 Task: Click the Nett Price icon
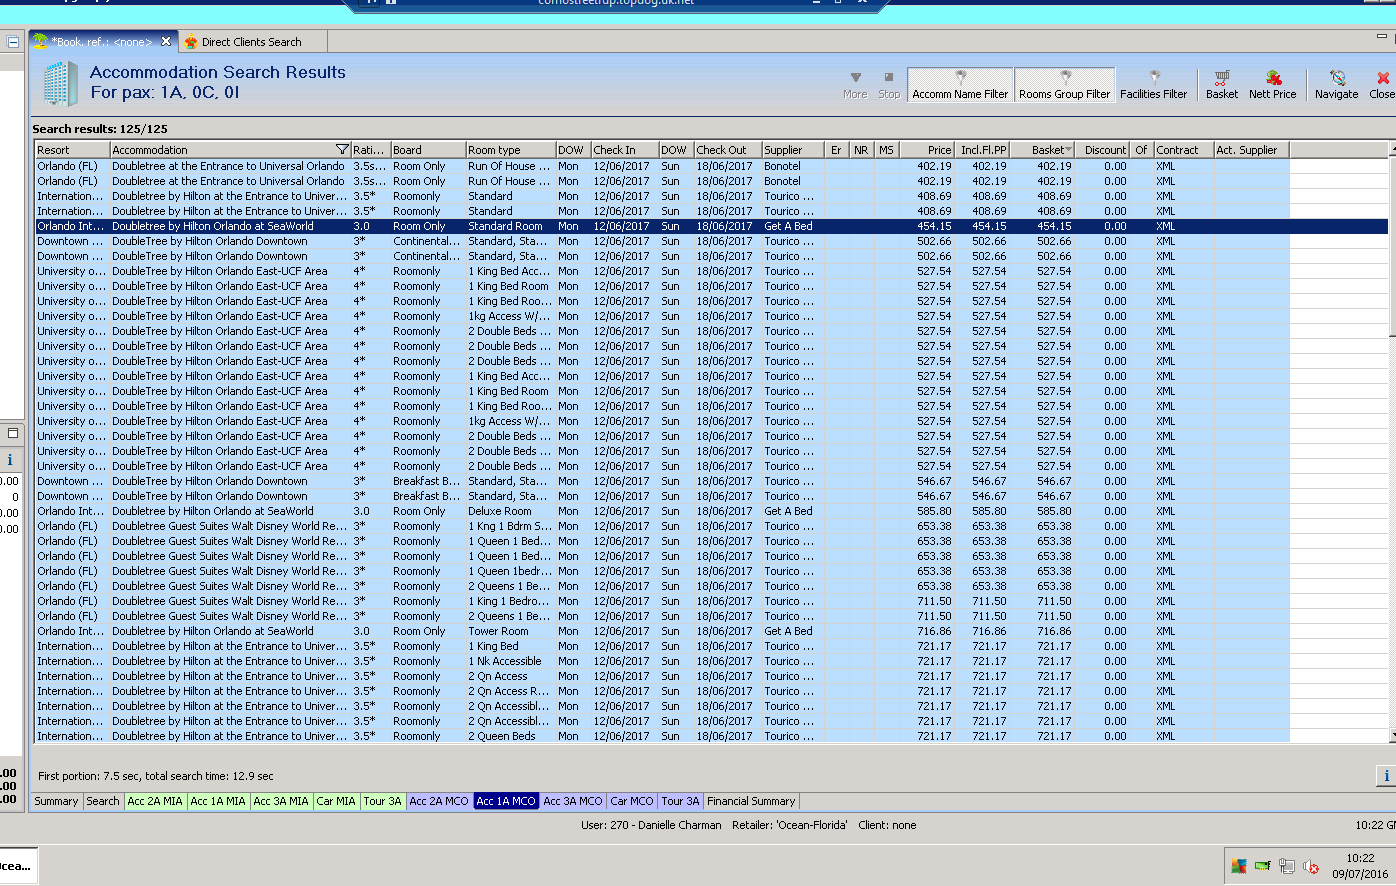[x=1272, y=79]
